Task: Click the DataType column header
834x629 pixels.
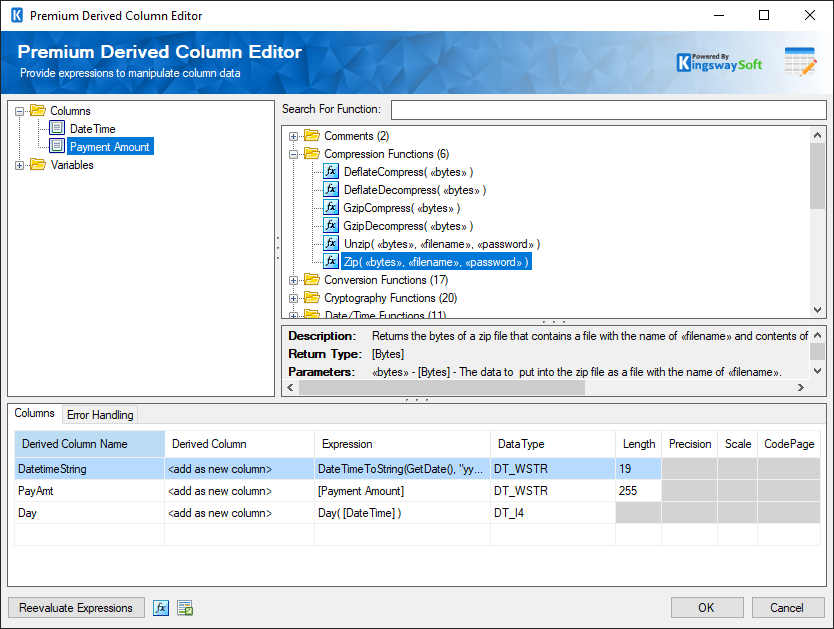Action: [553, 444]
